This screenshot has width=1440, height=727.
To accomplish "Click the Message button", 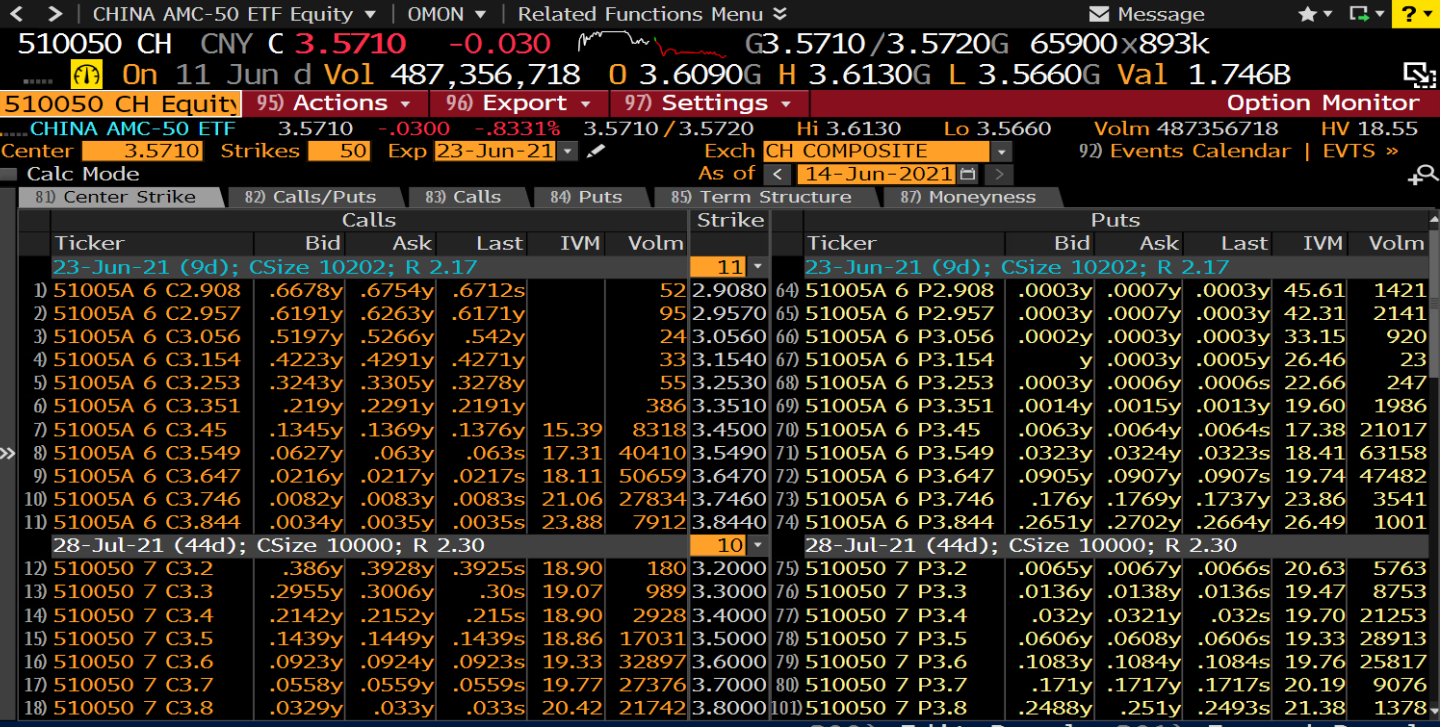I will (x=1147, y=14).
